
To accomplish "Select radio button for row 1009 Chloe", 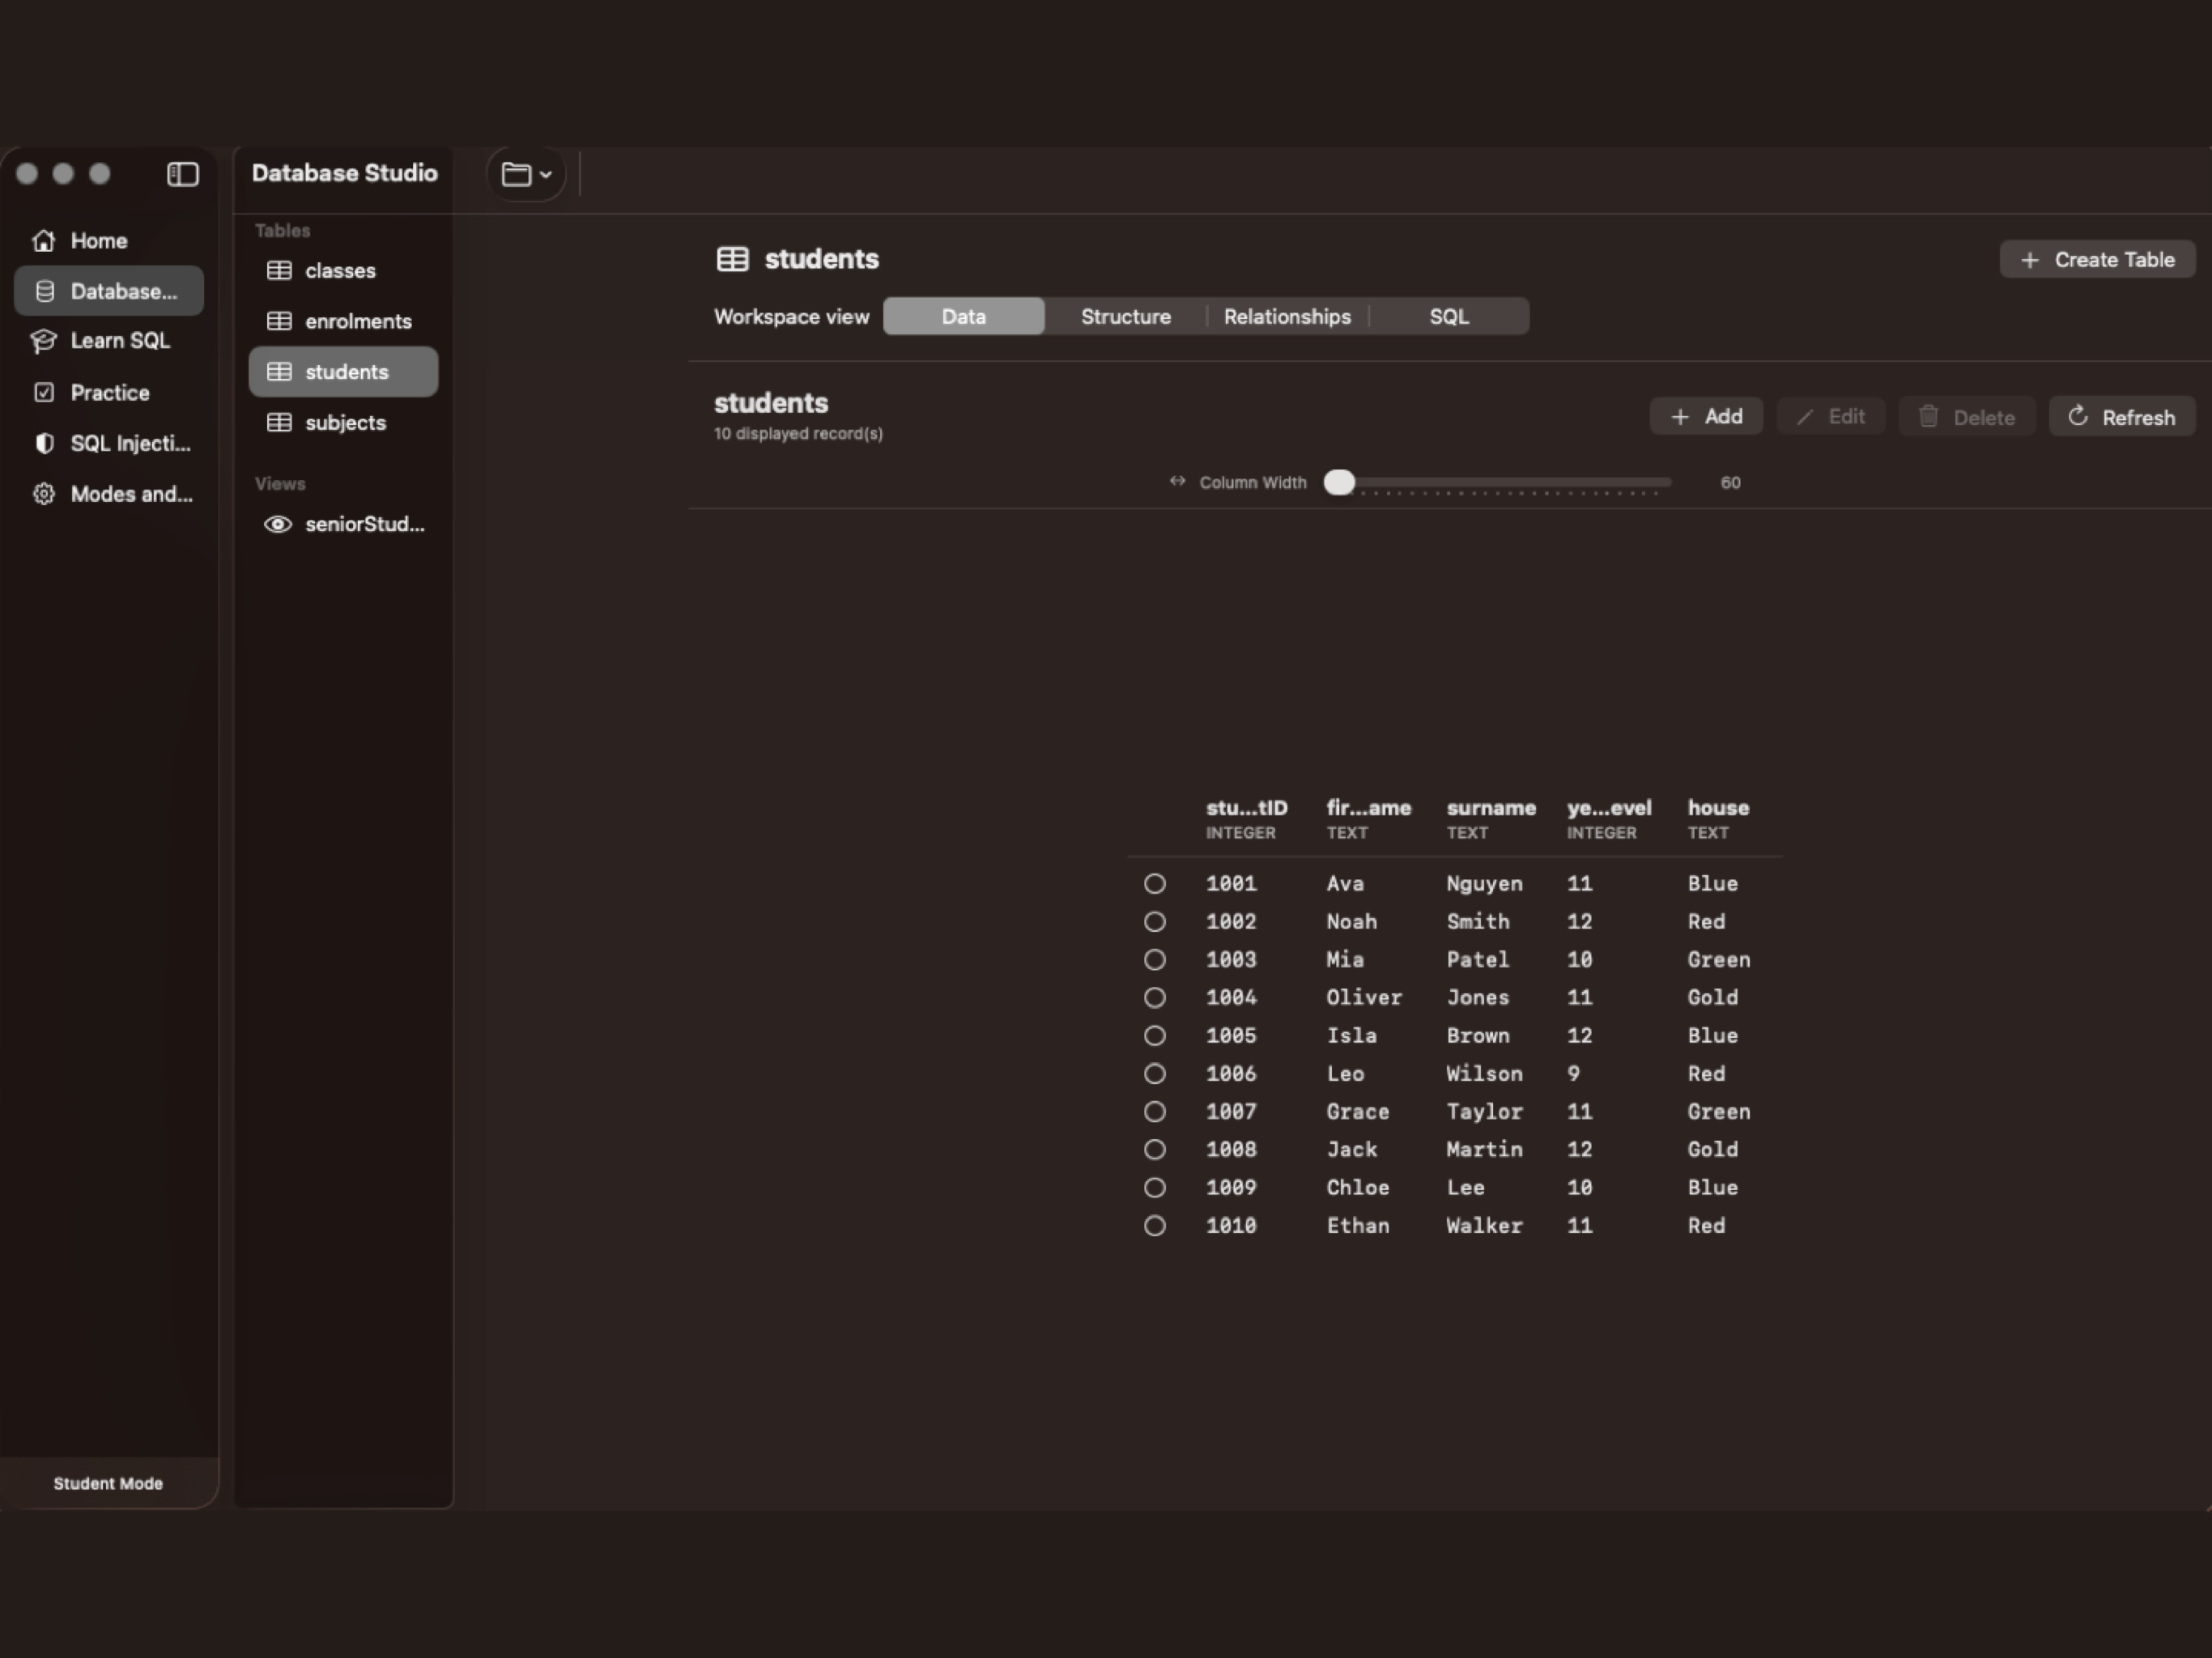I will tap(1154, 1188).
